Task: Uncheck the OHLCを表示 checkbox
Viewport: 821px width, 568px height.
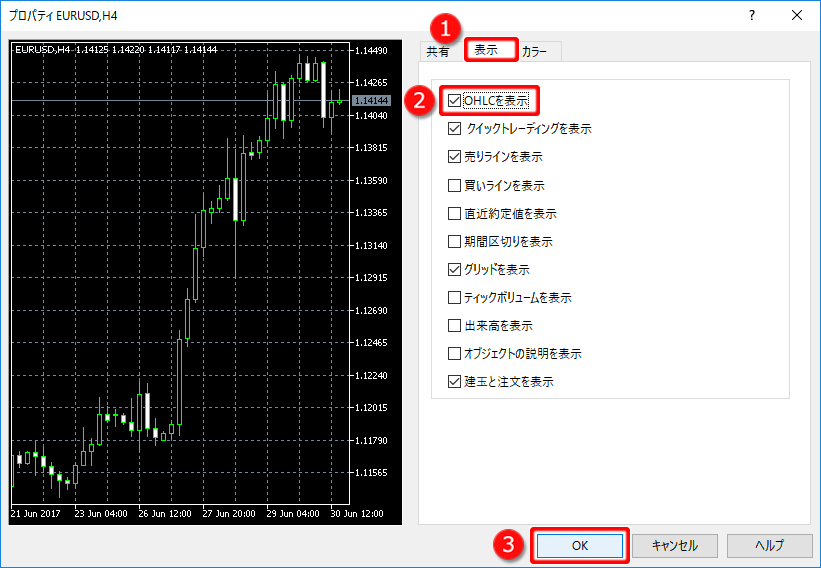Action: click(x=456, y=101)
